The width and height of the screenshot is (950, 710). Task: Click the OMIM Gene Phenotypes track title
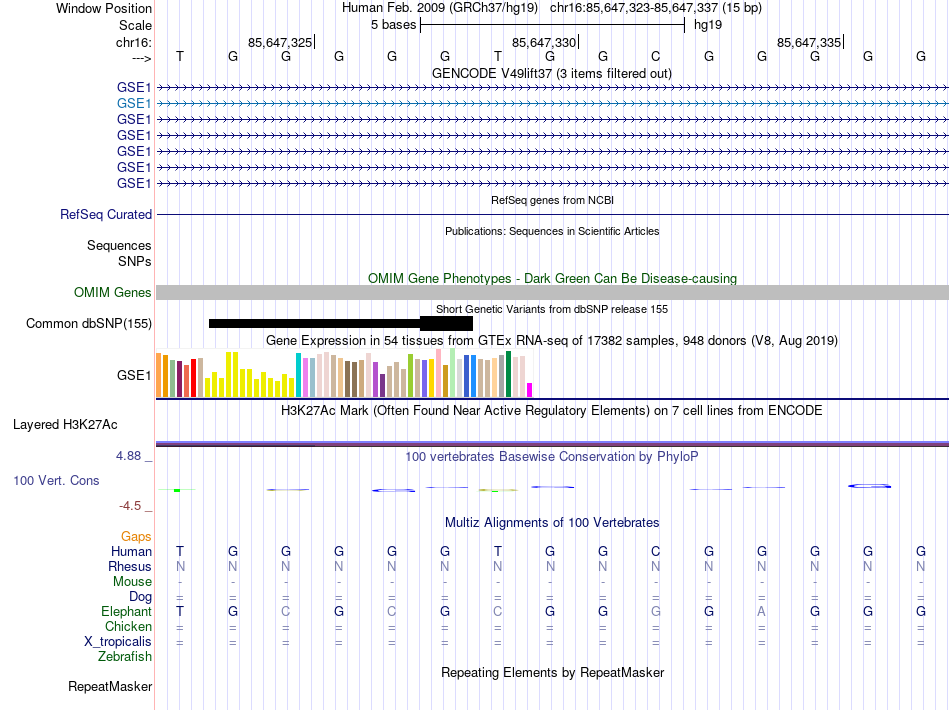coord(551,278)
